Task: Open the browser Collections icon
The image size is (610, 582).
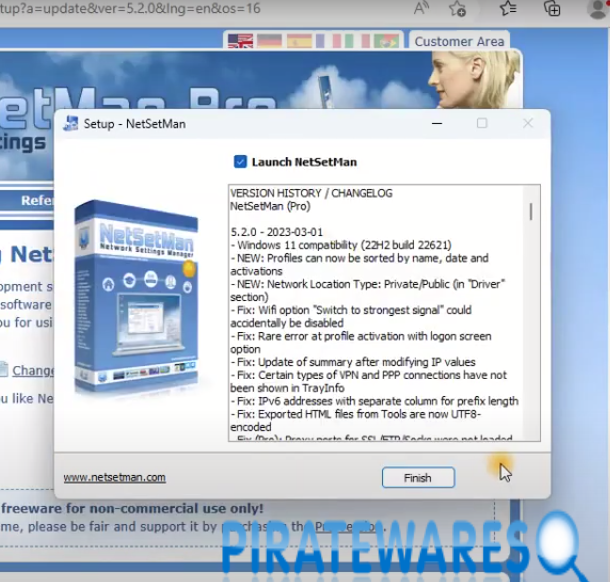Action: (552, 9)
